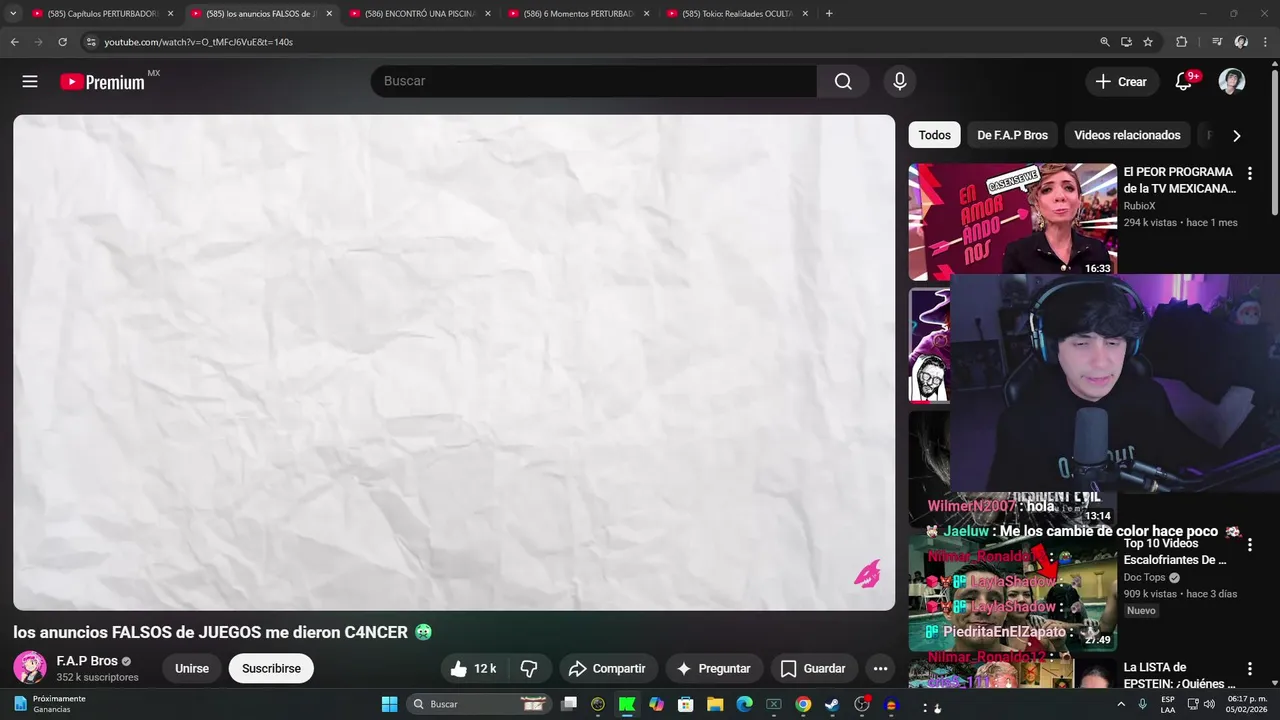Open the notifications bell

point(1184,82)
